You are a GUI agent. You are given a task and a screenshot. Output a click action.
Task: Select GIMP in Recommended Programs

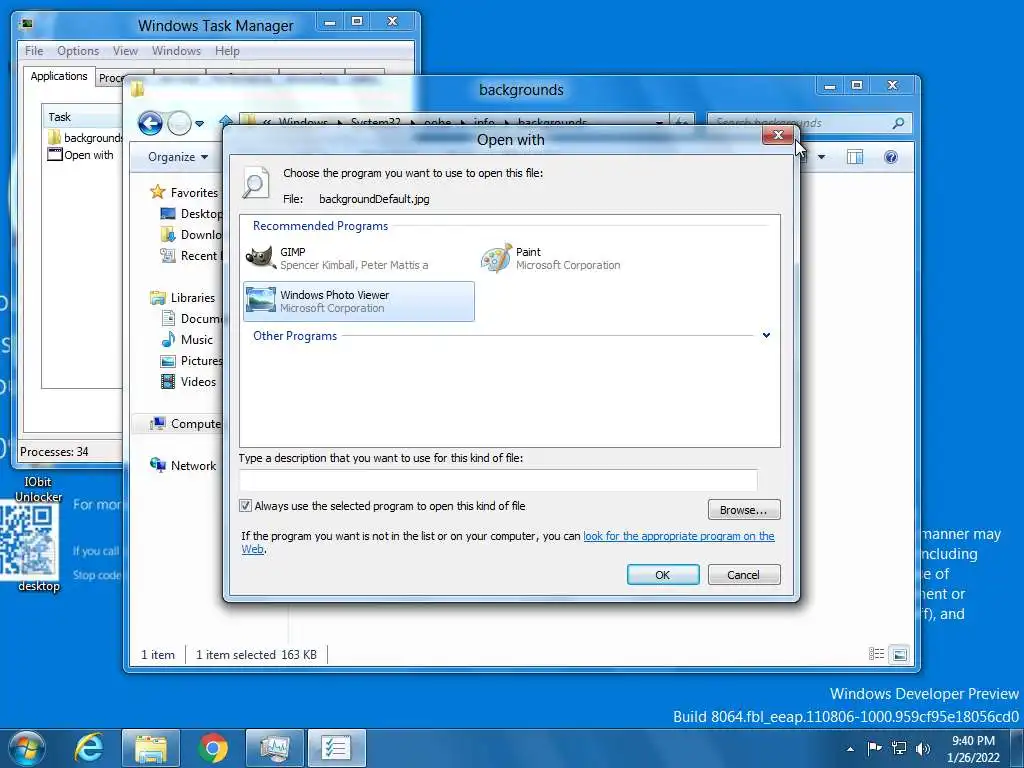[x=358, y=259]
